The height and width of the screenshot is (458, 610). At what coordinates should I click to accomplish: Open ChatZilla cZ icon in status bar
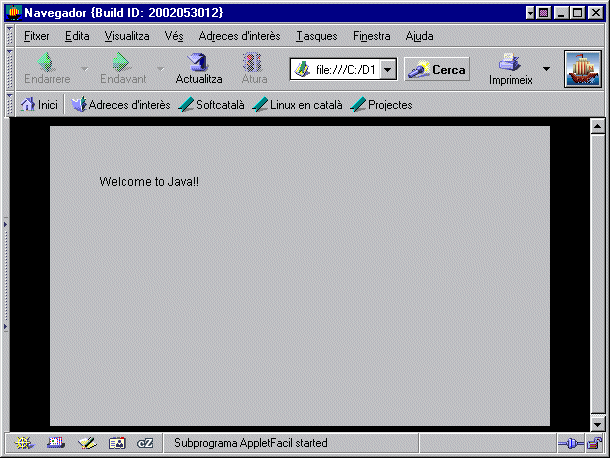(145, 443)
